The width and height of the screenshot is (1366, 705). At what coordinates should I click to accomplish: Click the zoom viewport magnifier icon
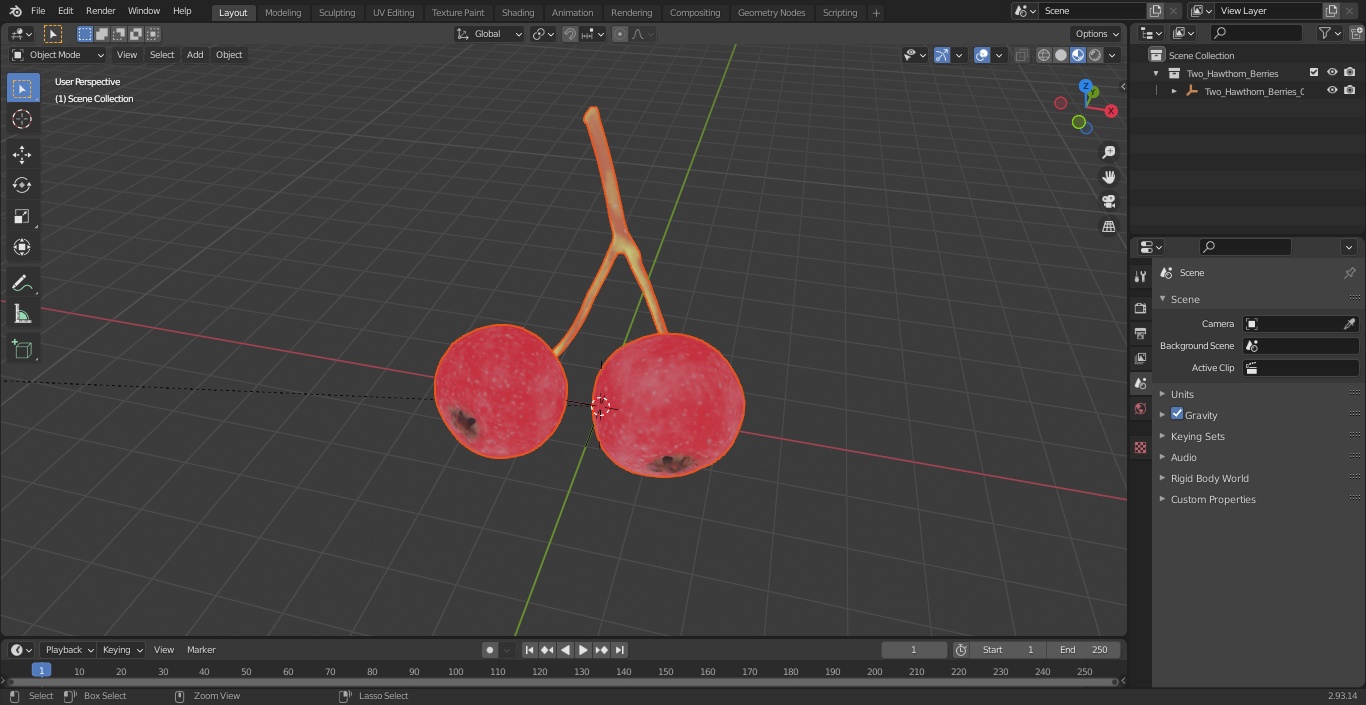pyautogui.click(x=1108, y=152)
